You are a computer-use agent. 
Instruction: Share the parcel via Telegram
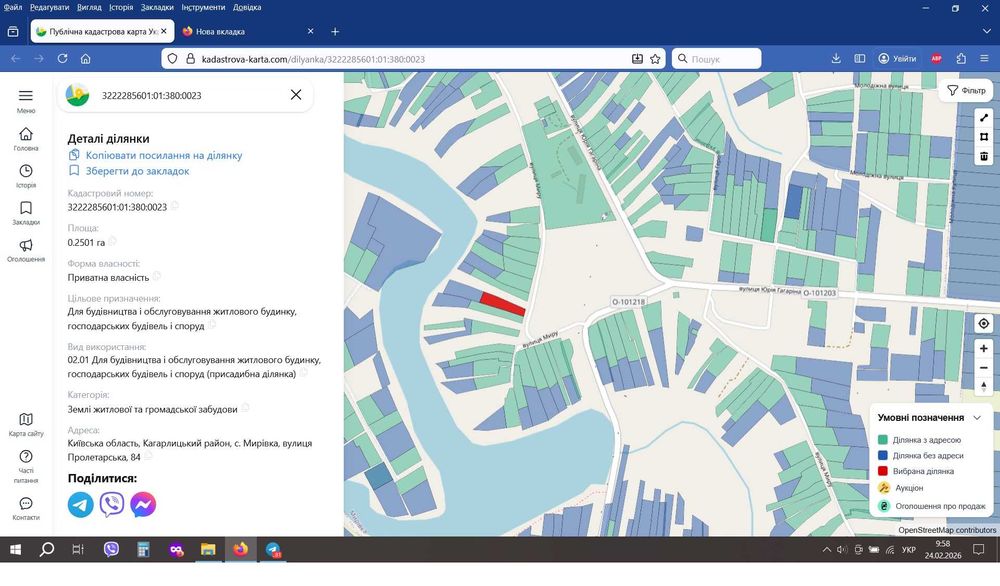point(80,504)
